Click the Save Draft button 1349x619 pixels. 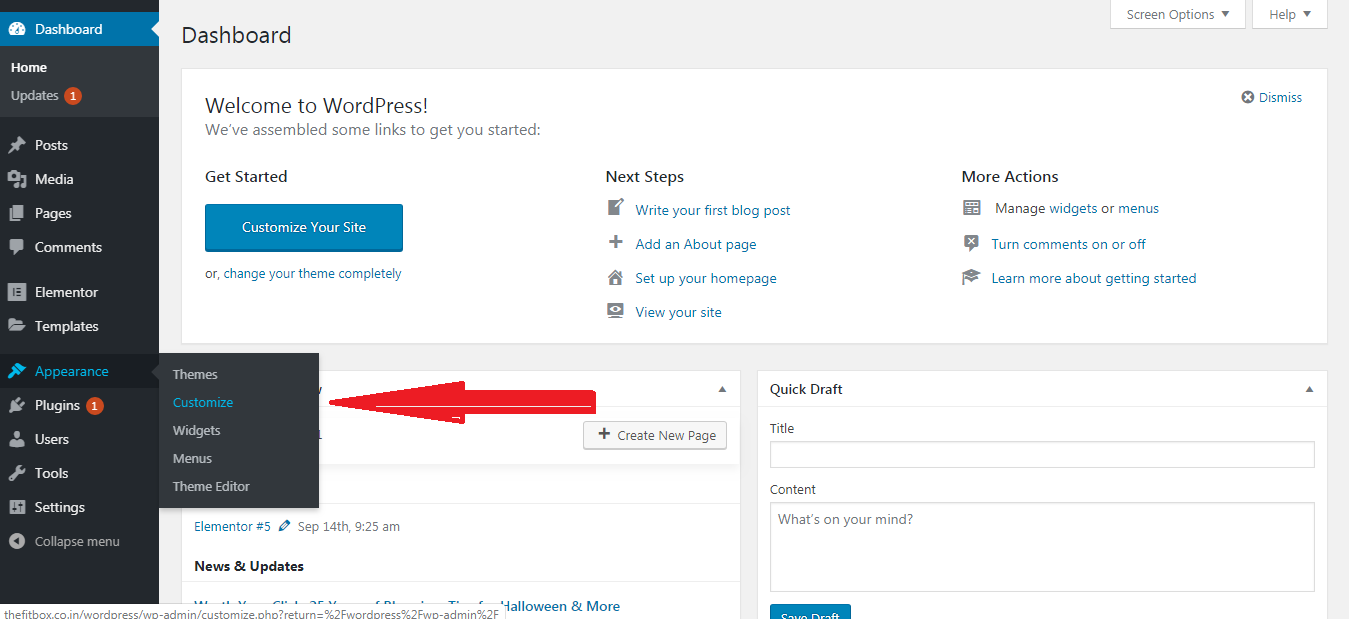[810, 612]
